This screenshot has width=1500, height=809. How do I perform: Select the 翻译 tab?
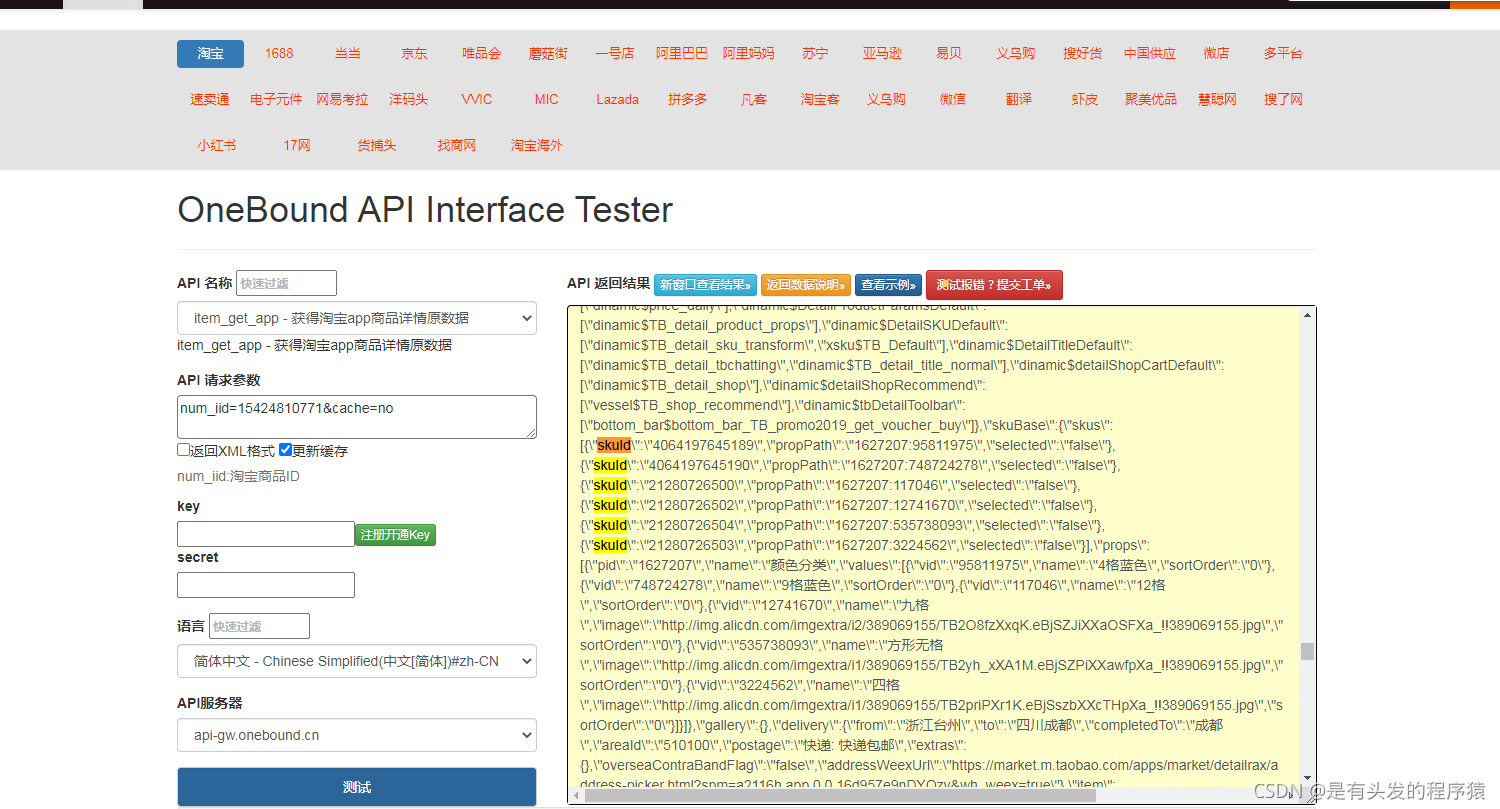[1019, 100]
